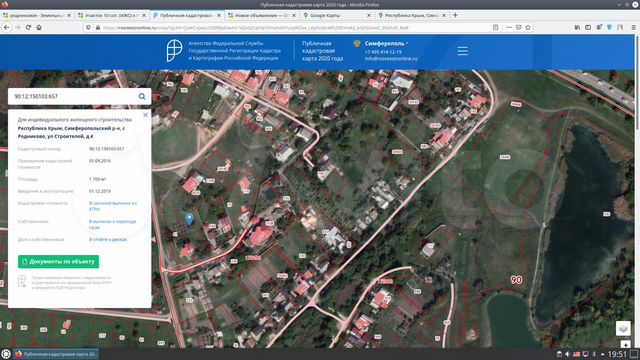Screen dimensions: 640x360
Task: Click the search magnifier in cadastral number box
Action: 142,96
